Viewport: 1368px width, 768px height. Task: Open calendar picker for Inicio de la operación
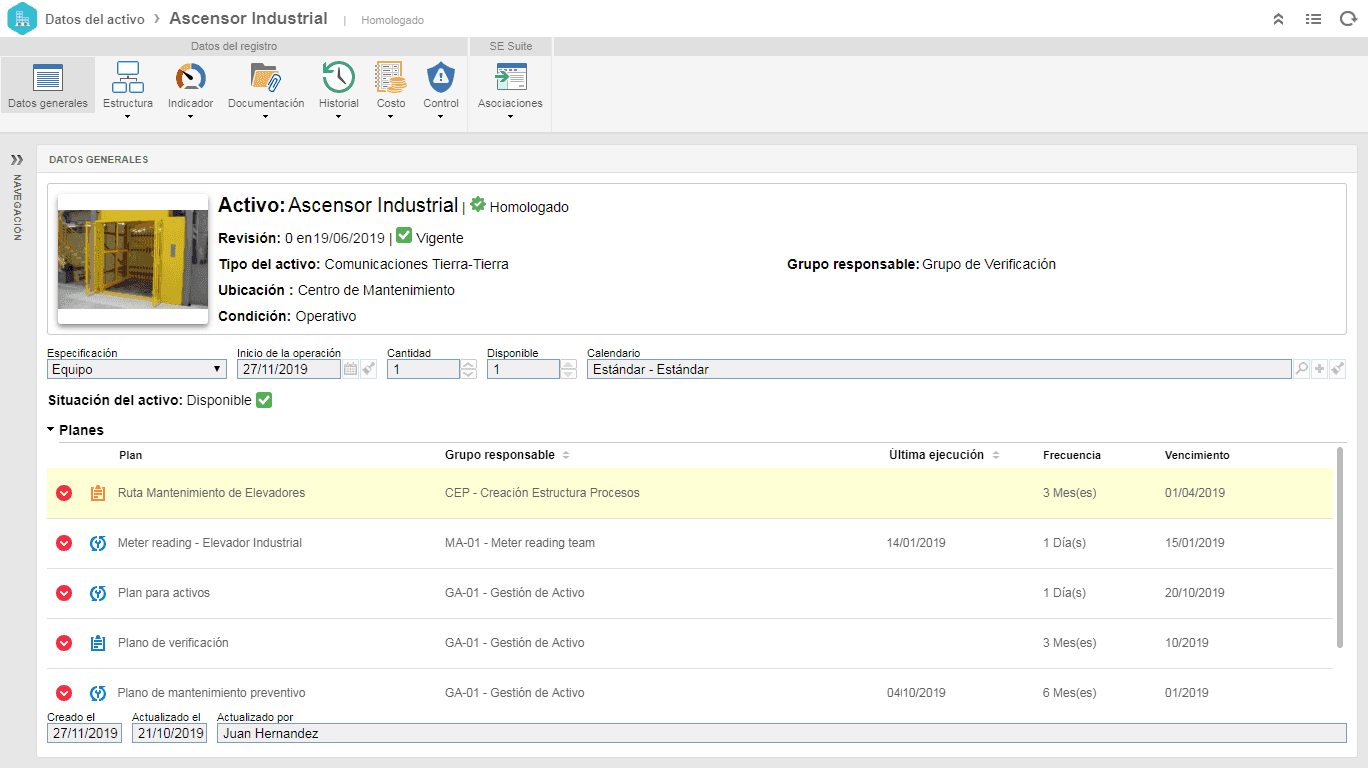click(x=350, y=369)
